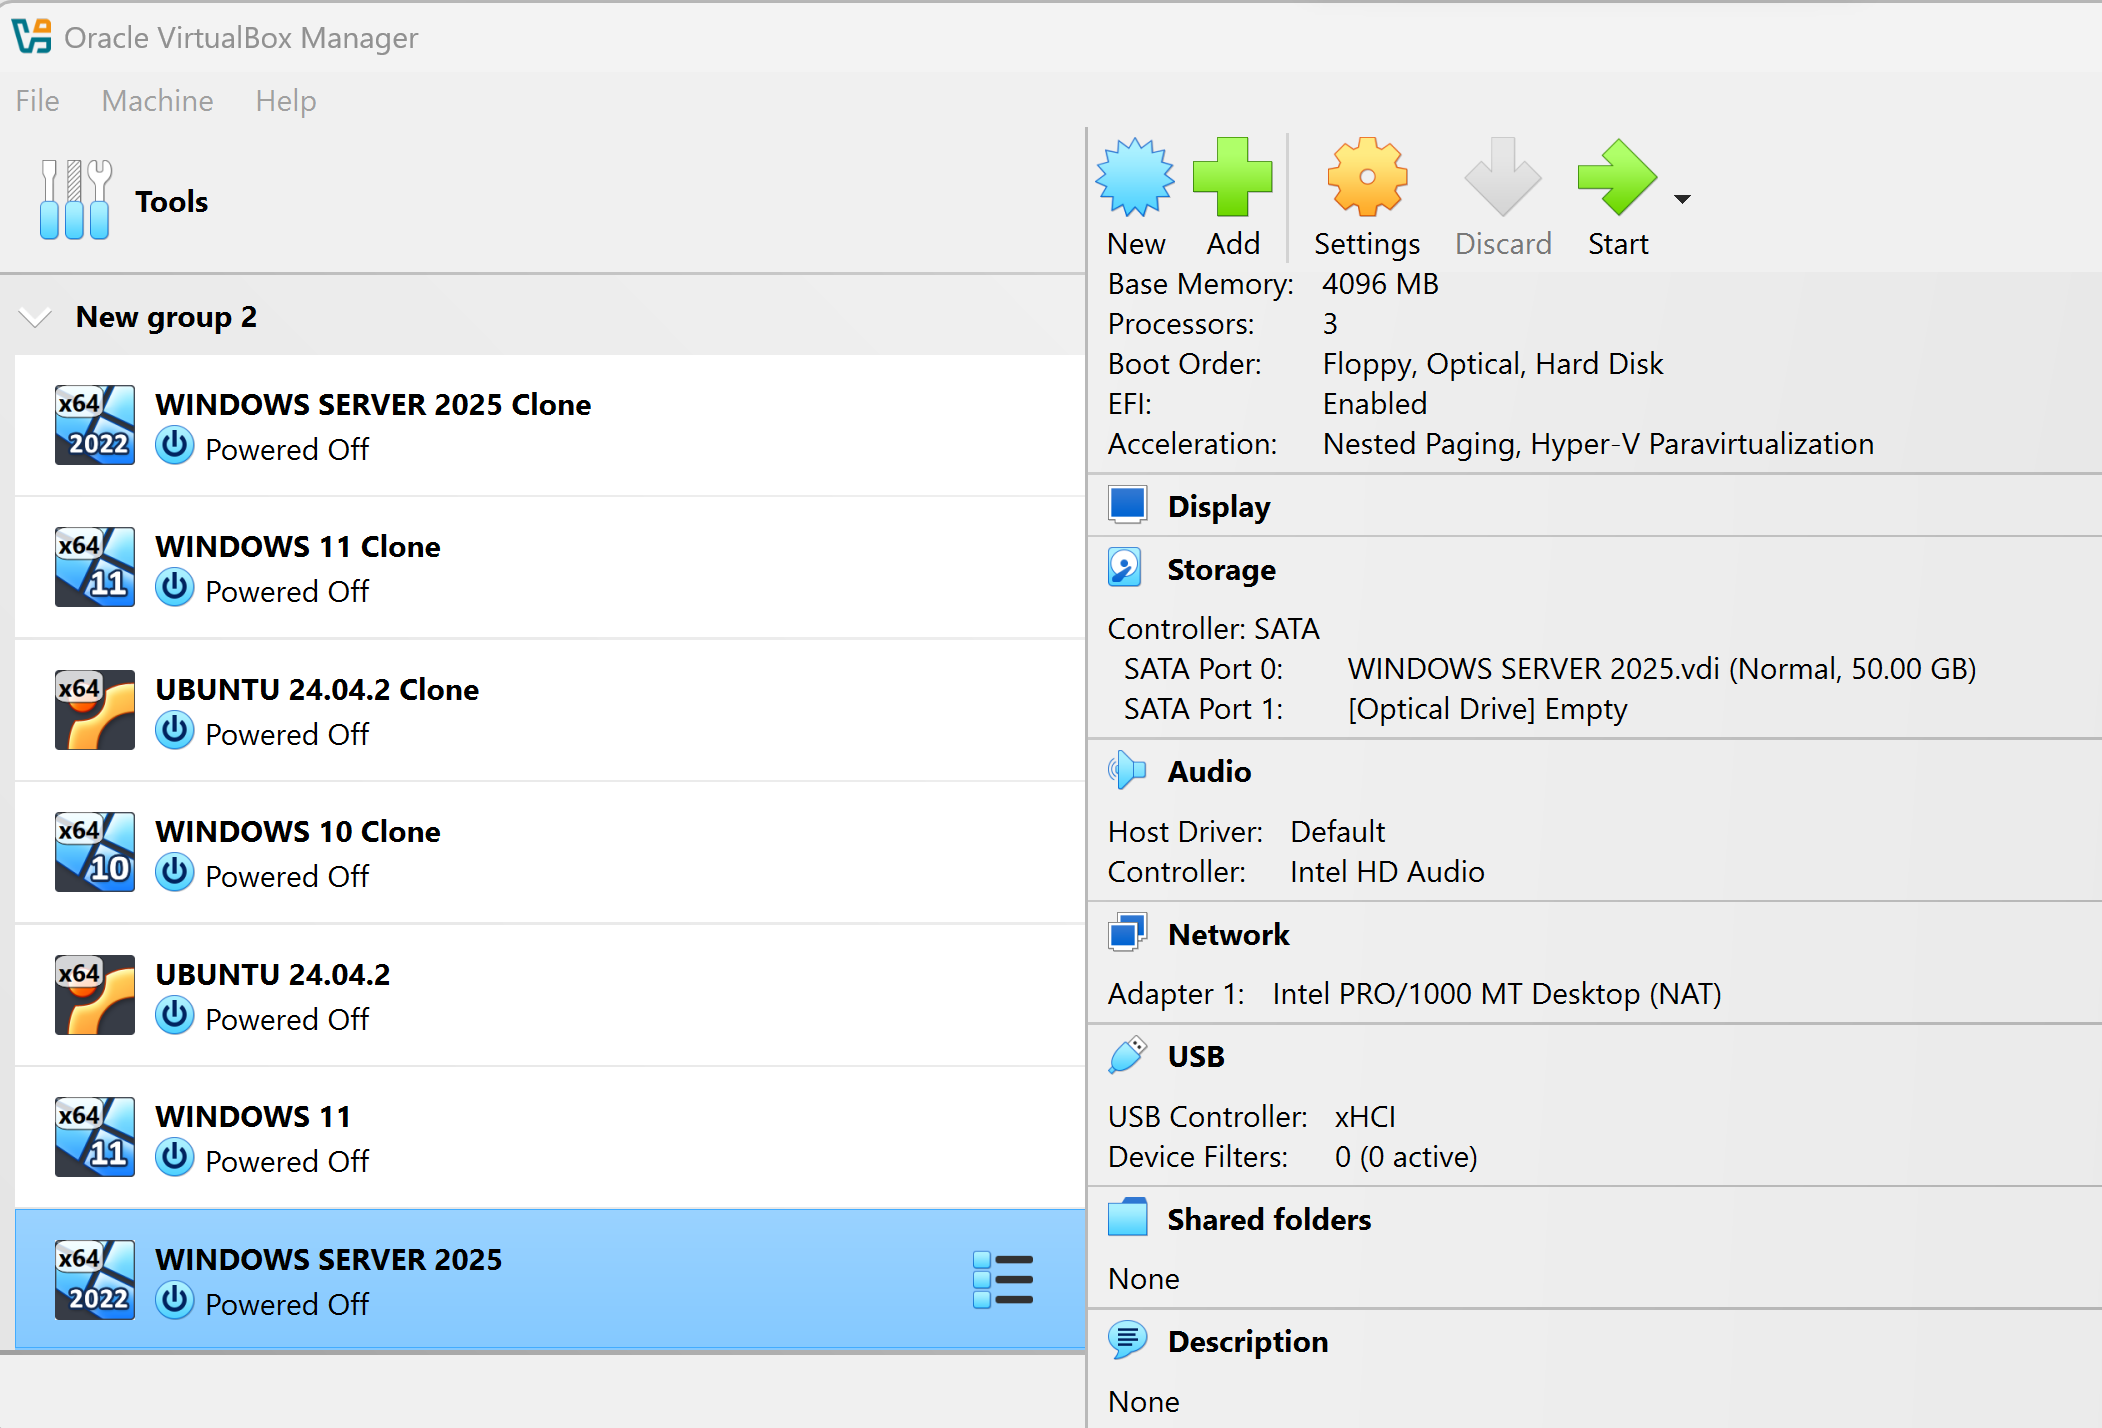Click the USB section plug icon
Viewport: 2102px width, 1428px height.
(x=1127, y=1056)
